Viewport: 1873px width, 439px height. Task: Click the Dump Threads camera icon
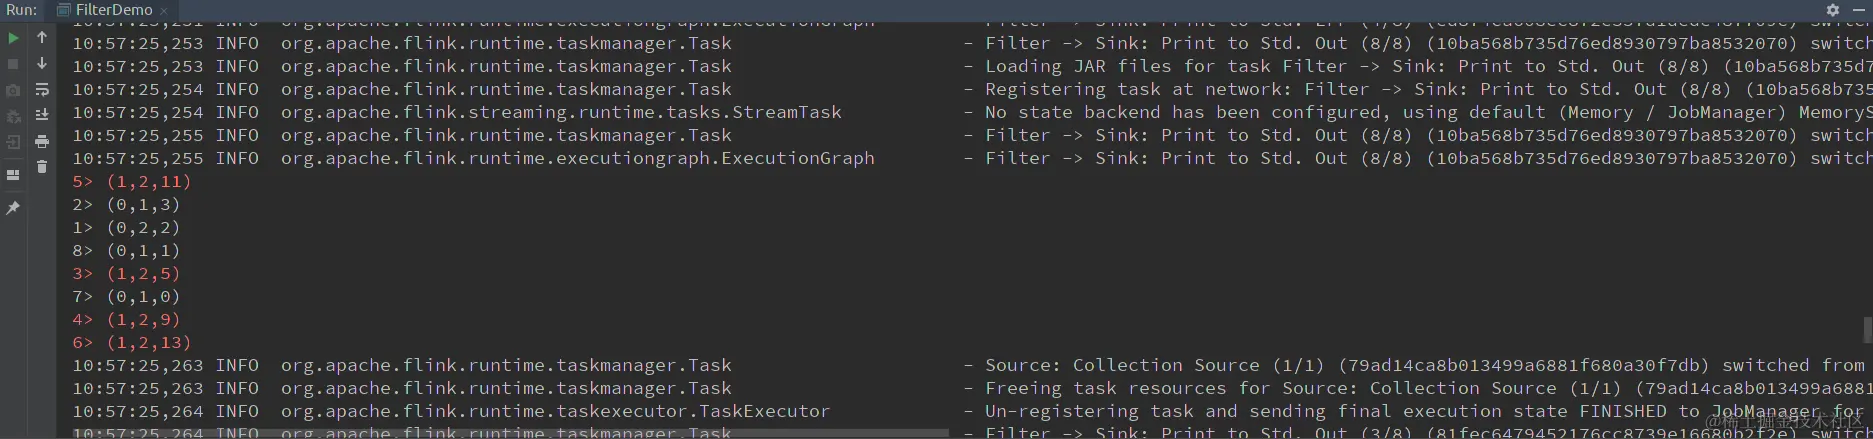pyautogui.click(x=13, y=90)
